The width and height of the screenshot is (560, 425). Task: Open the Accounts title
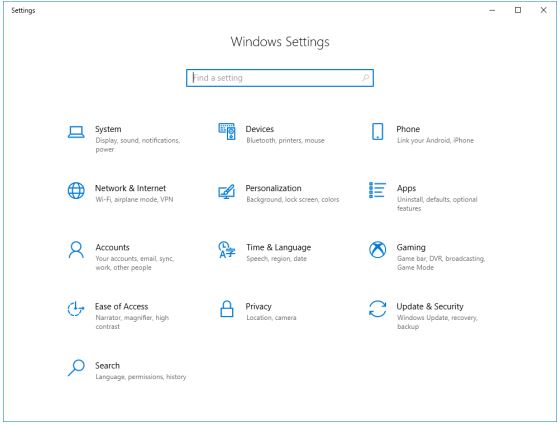[112, 247]
